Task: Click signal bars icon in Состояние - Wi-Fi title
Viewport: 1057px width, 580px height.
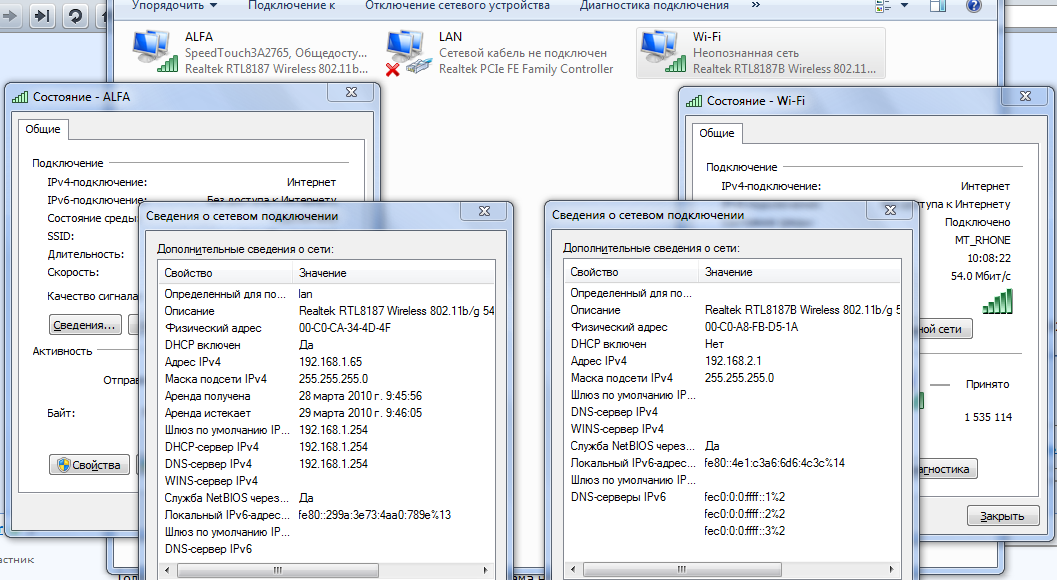Action: point(694,101)
